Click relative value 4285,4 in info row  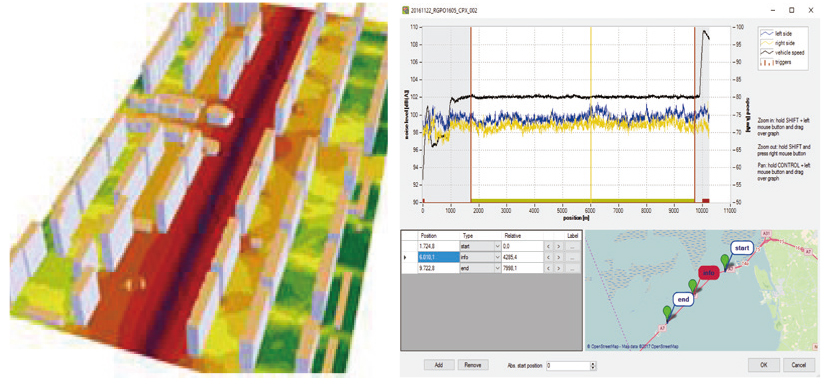pyautogui.click(x=522, y=257)
